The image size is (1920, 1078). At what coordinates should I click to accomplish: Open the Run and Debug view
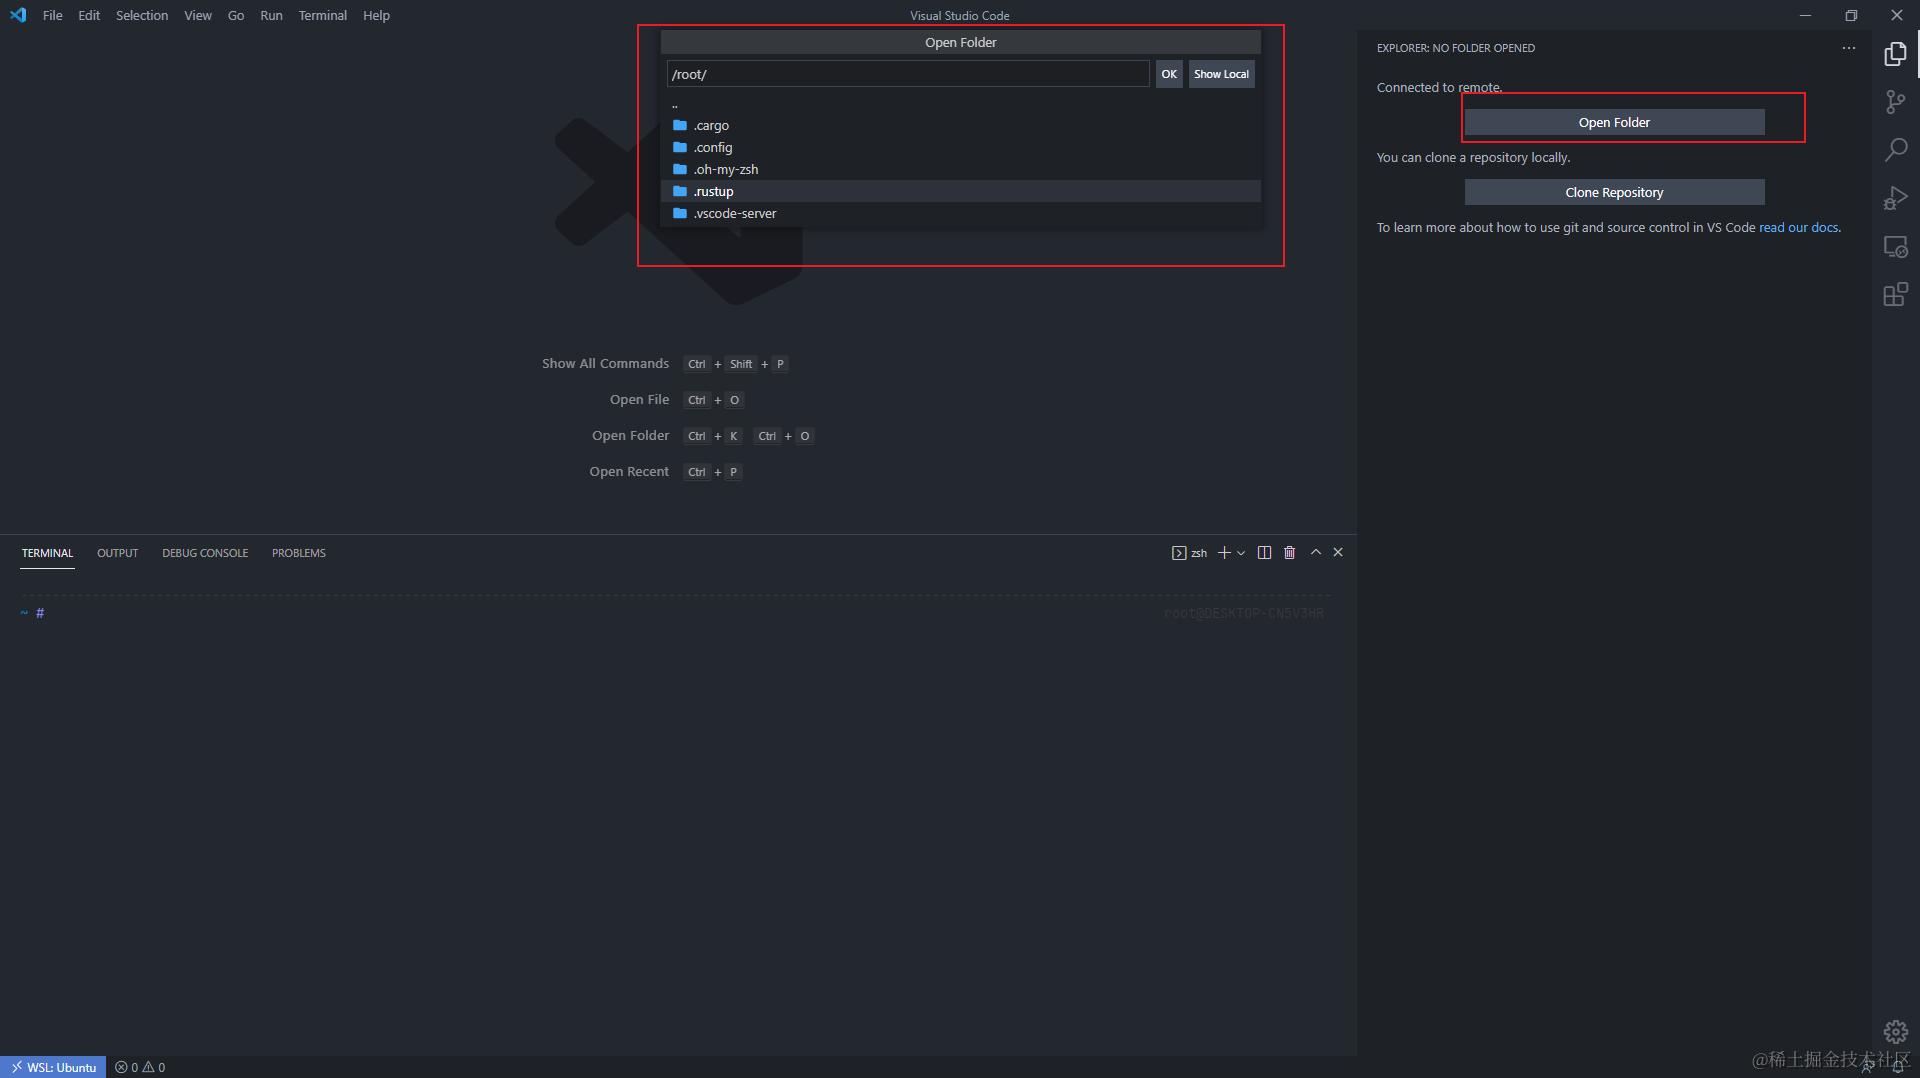[1895, 198]
